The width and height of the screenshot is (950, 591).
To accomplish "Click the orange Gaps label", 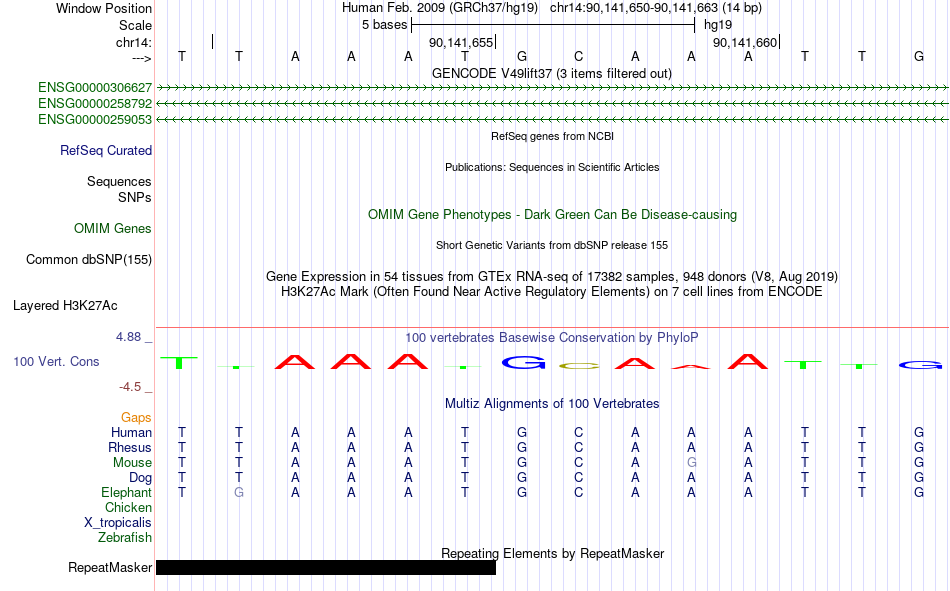I will tap(136, 417).
